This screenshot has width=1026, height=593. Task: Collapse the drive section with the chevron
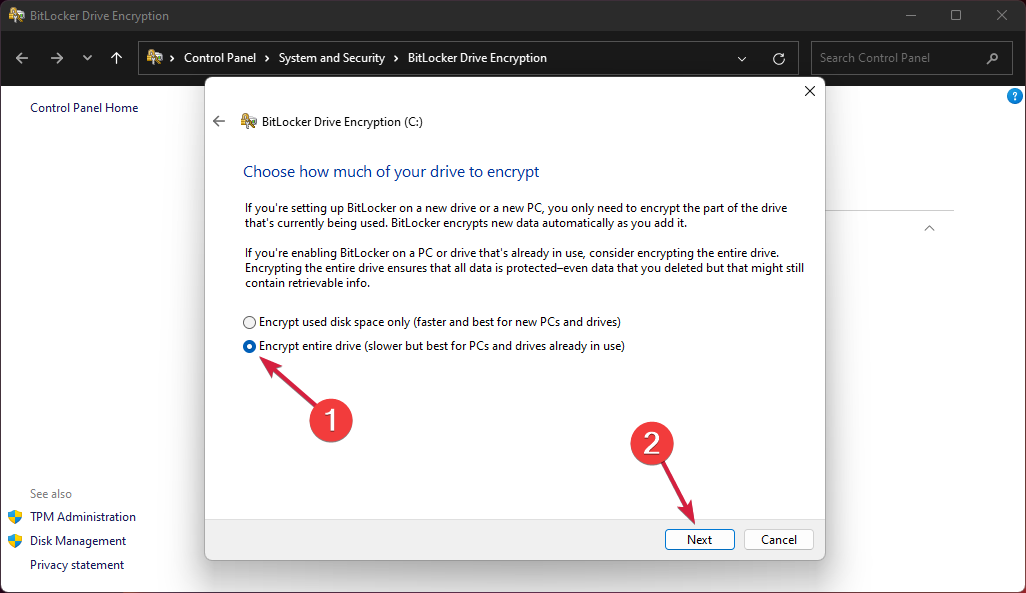pos(929,228)
